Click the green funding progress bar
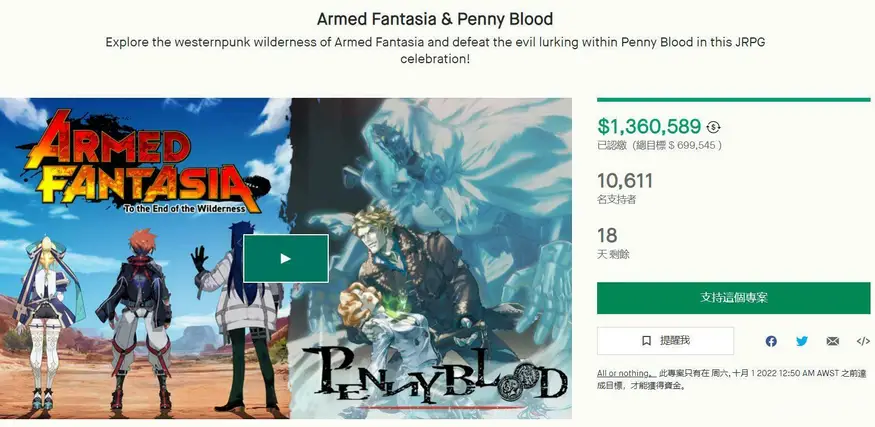 (x=733, y=100)
